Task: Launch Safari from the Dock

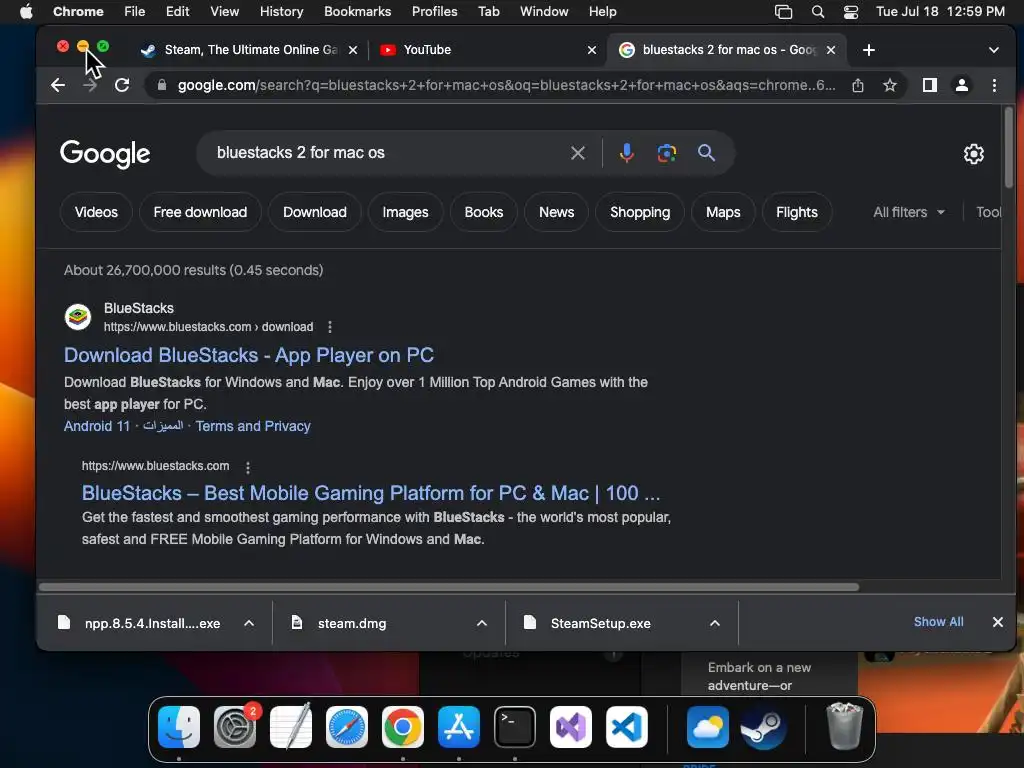Action: 347,727
